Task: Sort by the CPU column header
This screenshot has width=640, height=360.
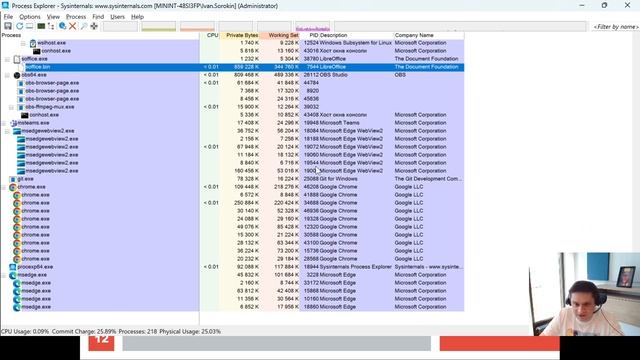Action: pos(210,36)
